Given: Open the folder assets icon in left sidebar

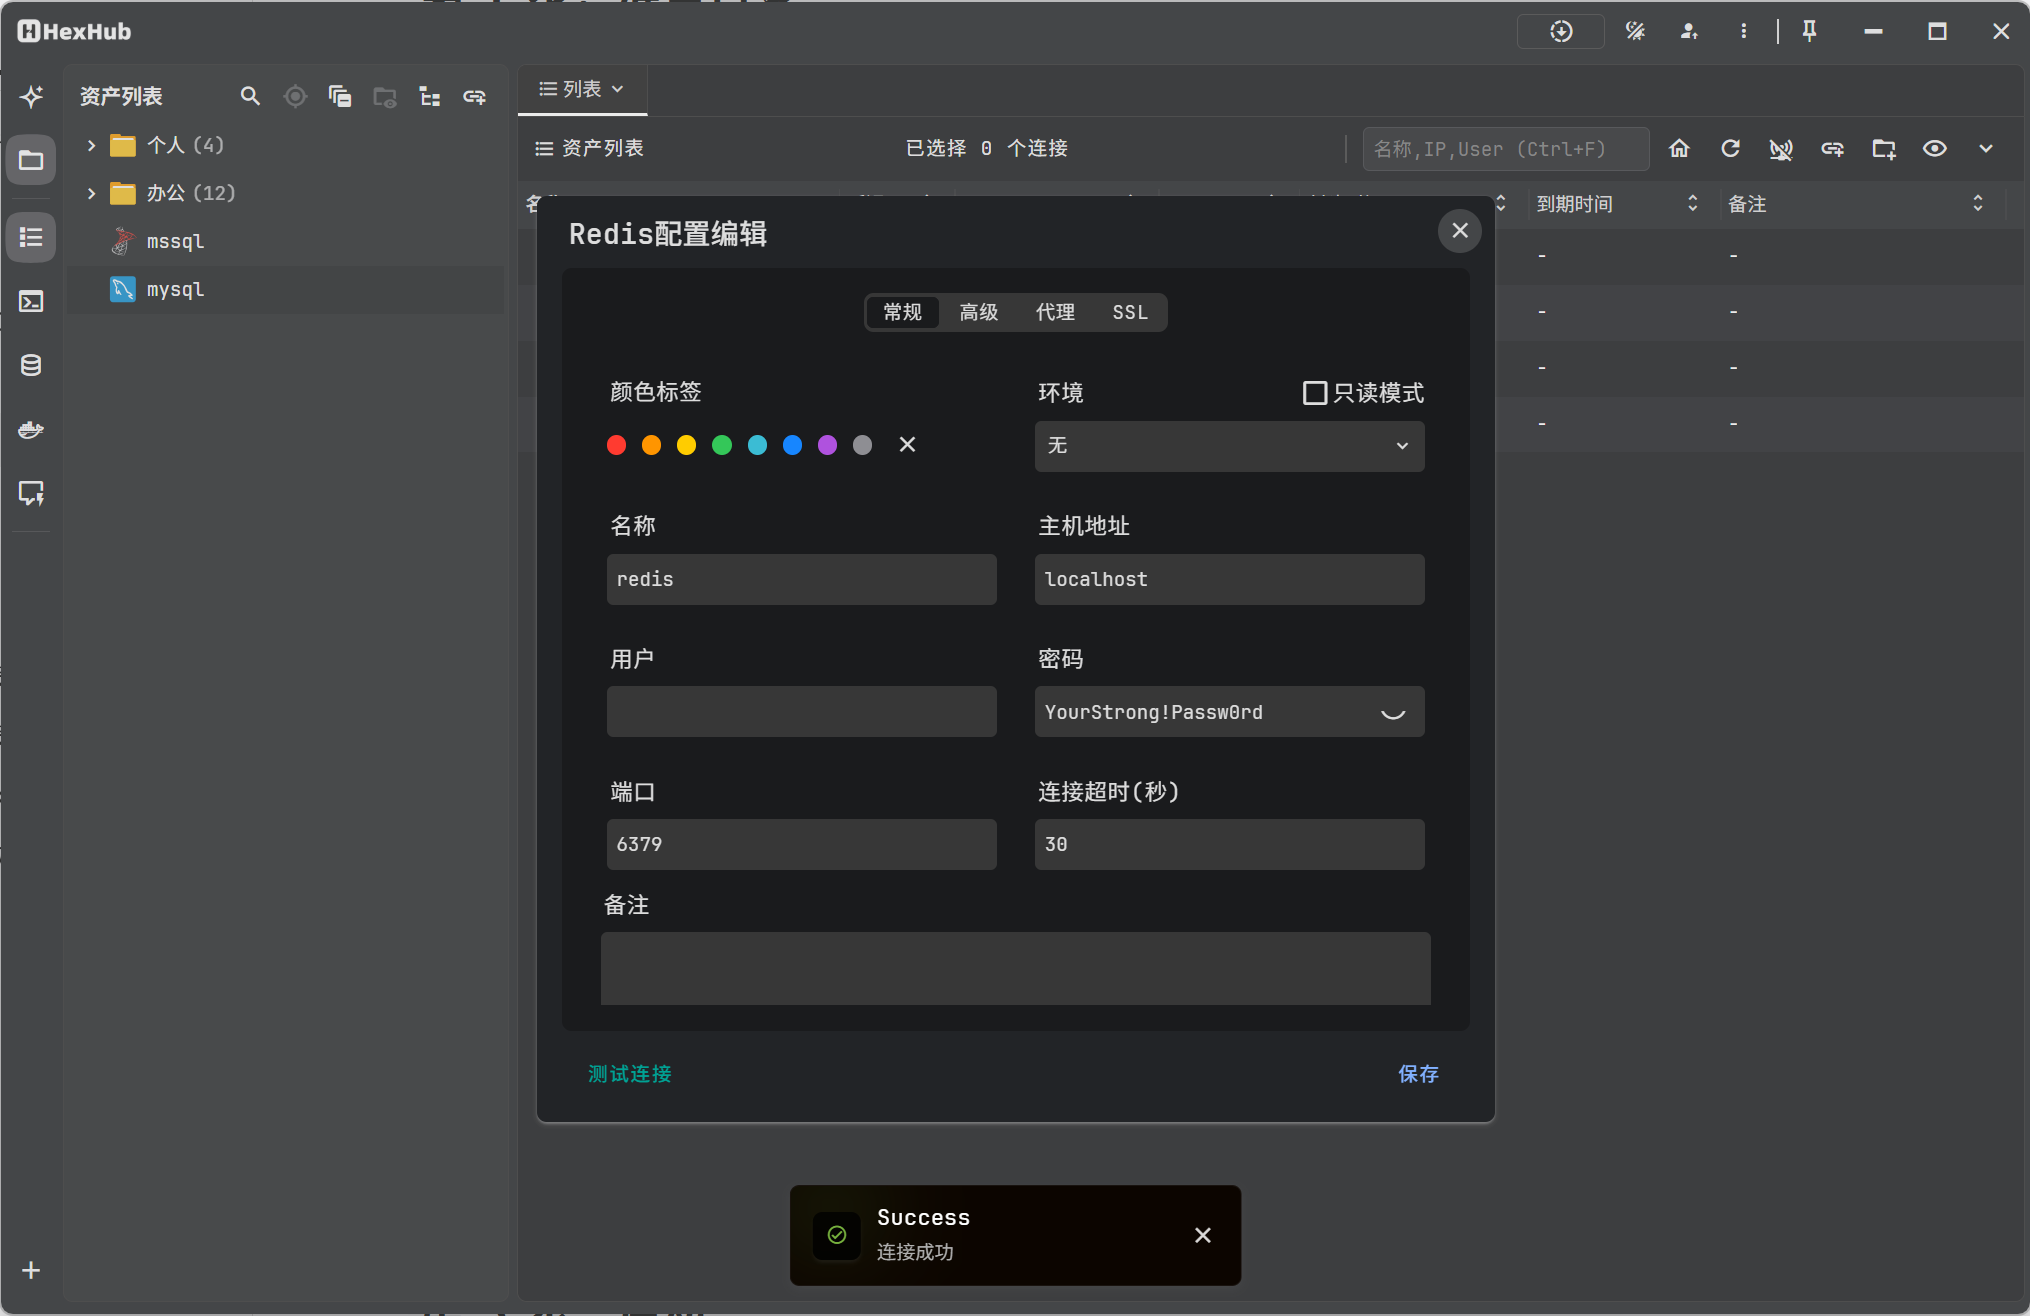Looking at the screenshot, I should [31, 160].
